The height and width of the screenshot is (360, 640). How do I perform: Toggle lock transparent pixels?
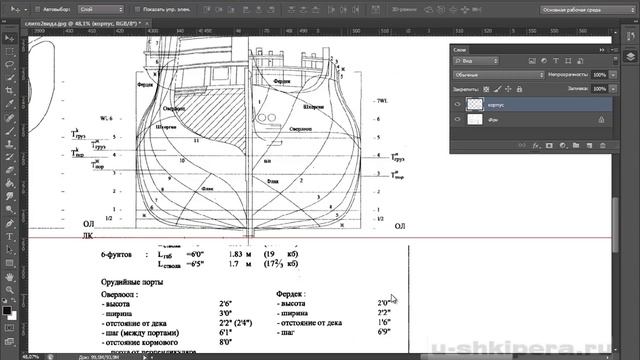486,89
